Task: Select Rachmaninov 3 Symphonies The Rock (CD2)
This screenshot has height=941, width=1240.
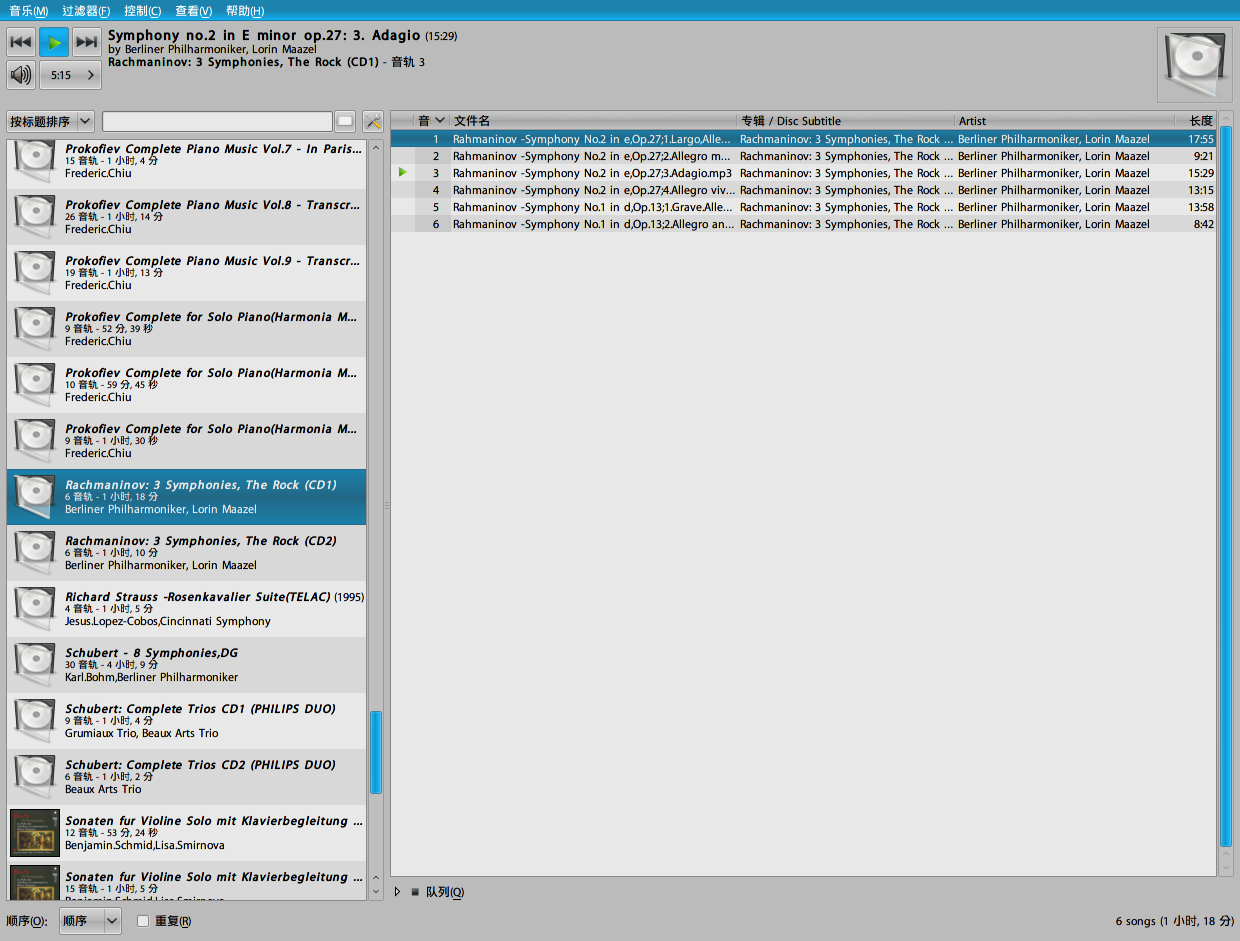Action: [x=187, y=553]
